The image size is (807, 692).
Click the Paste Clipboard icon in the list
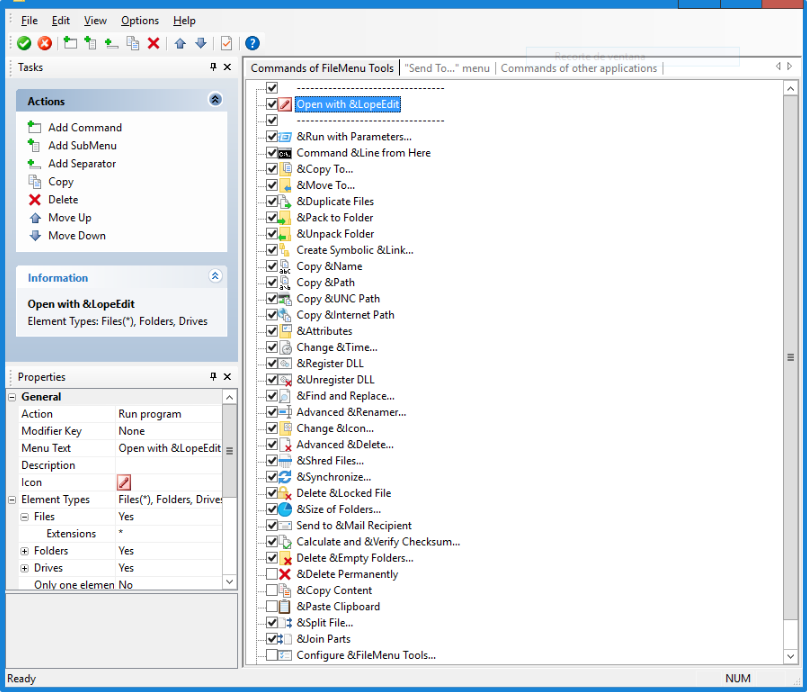285,607
